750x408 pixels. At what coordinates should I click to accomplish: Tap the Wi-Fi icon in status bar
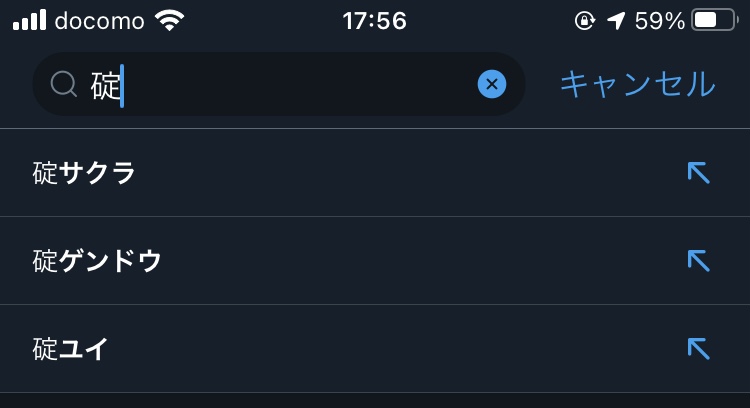[x=171, y=20]
